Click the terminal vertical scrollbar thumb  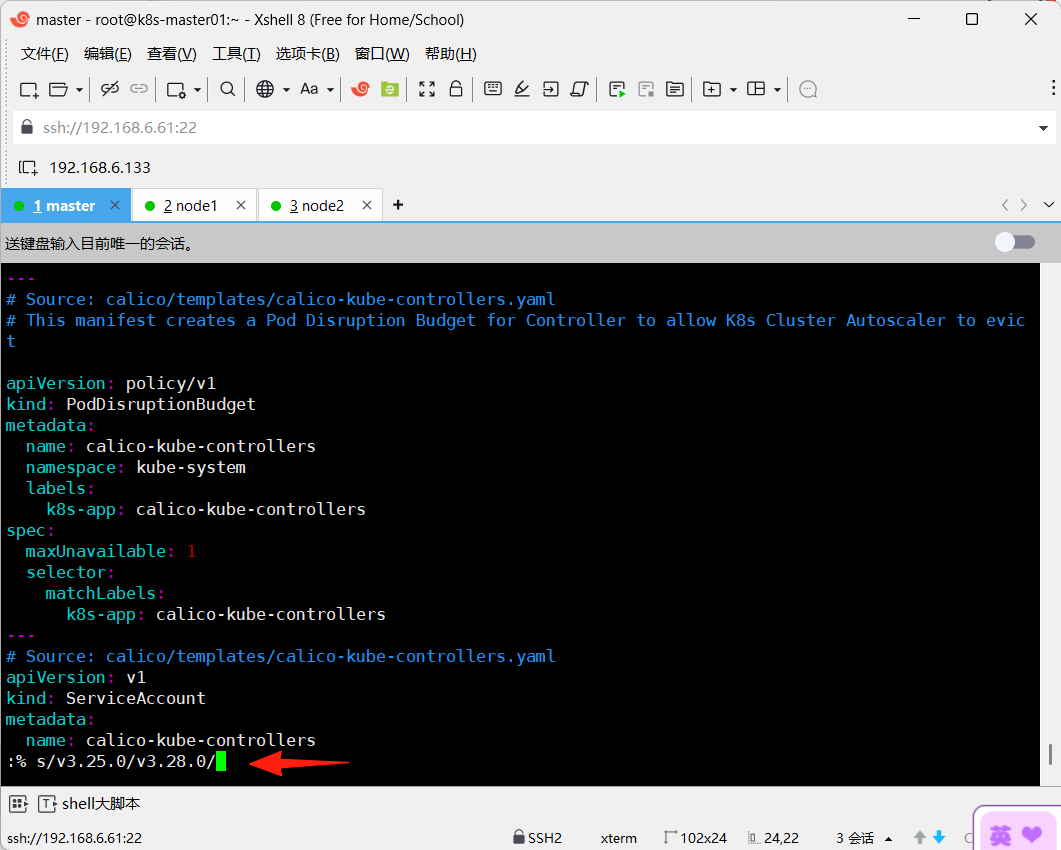click(x=1050, y=754)
